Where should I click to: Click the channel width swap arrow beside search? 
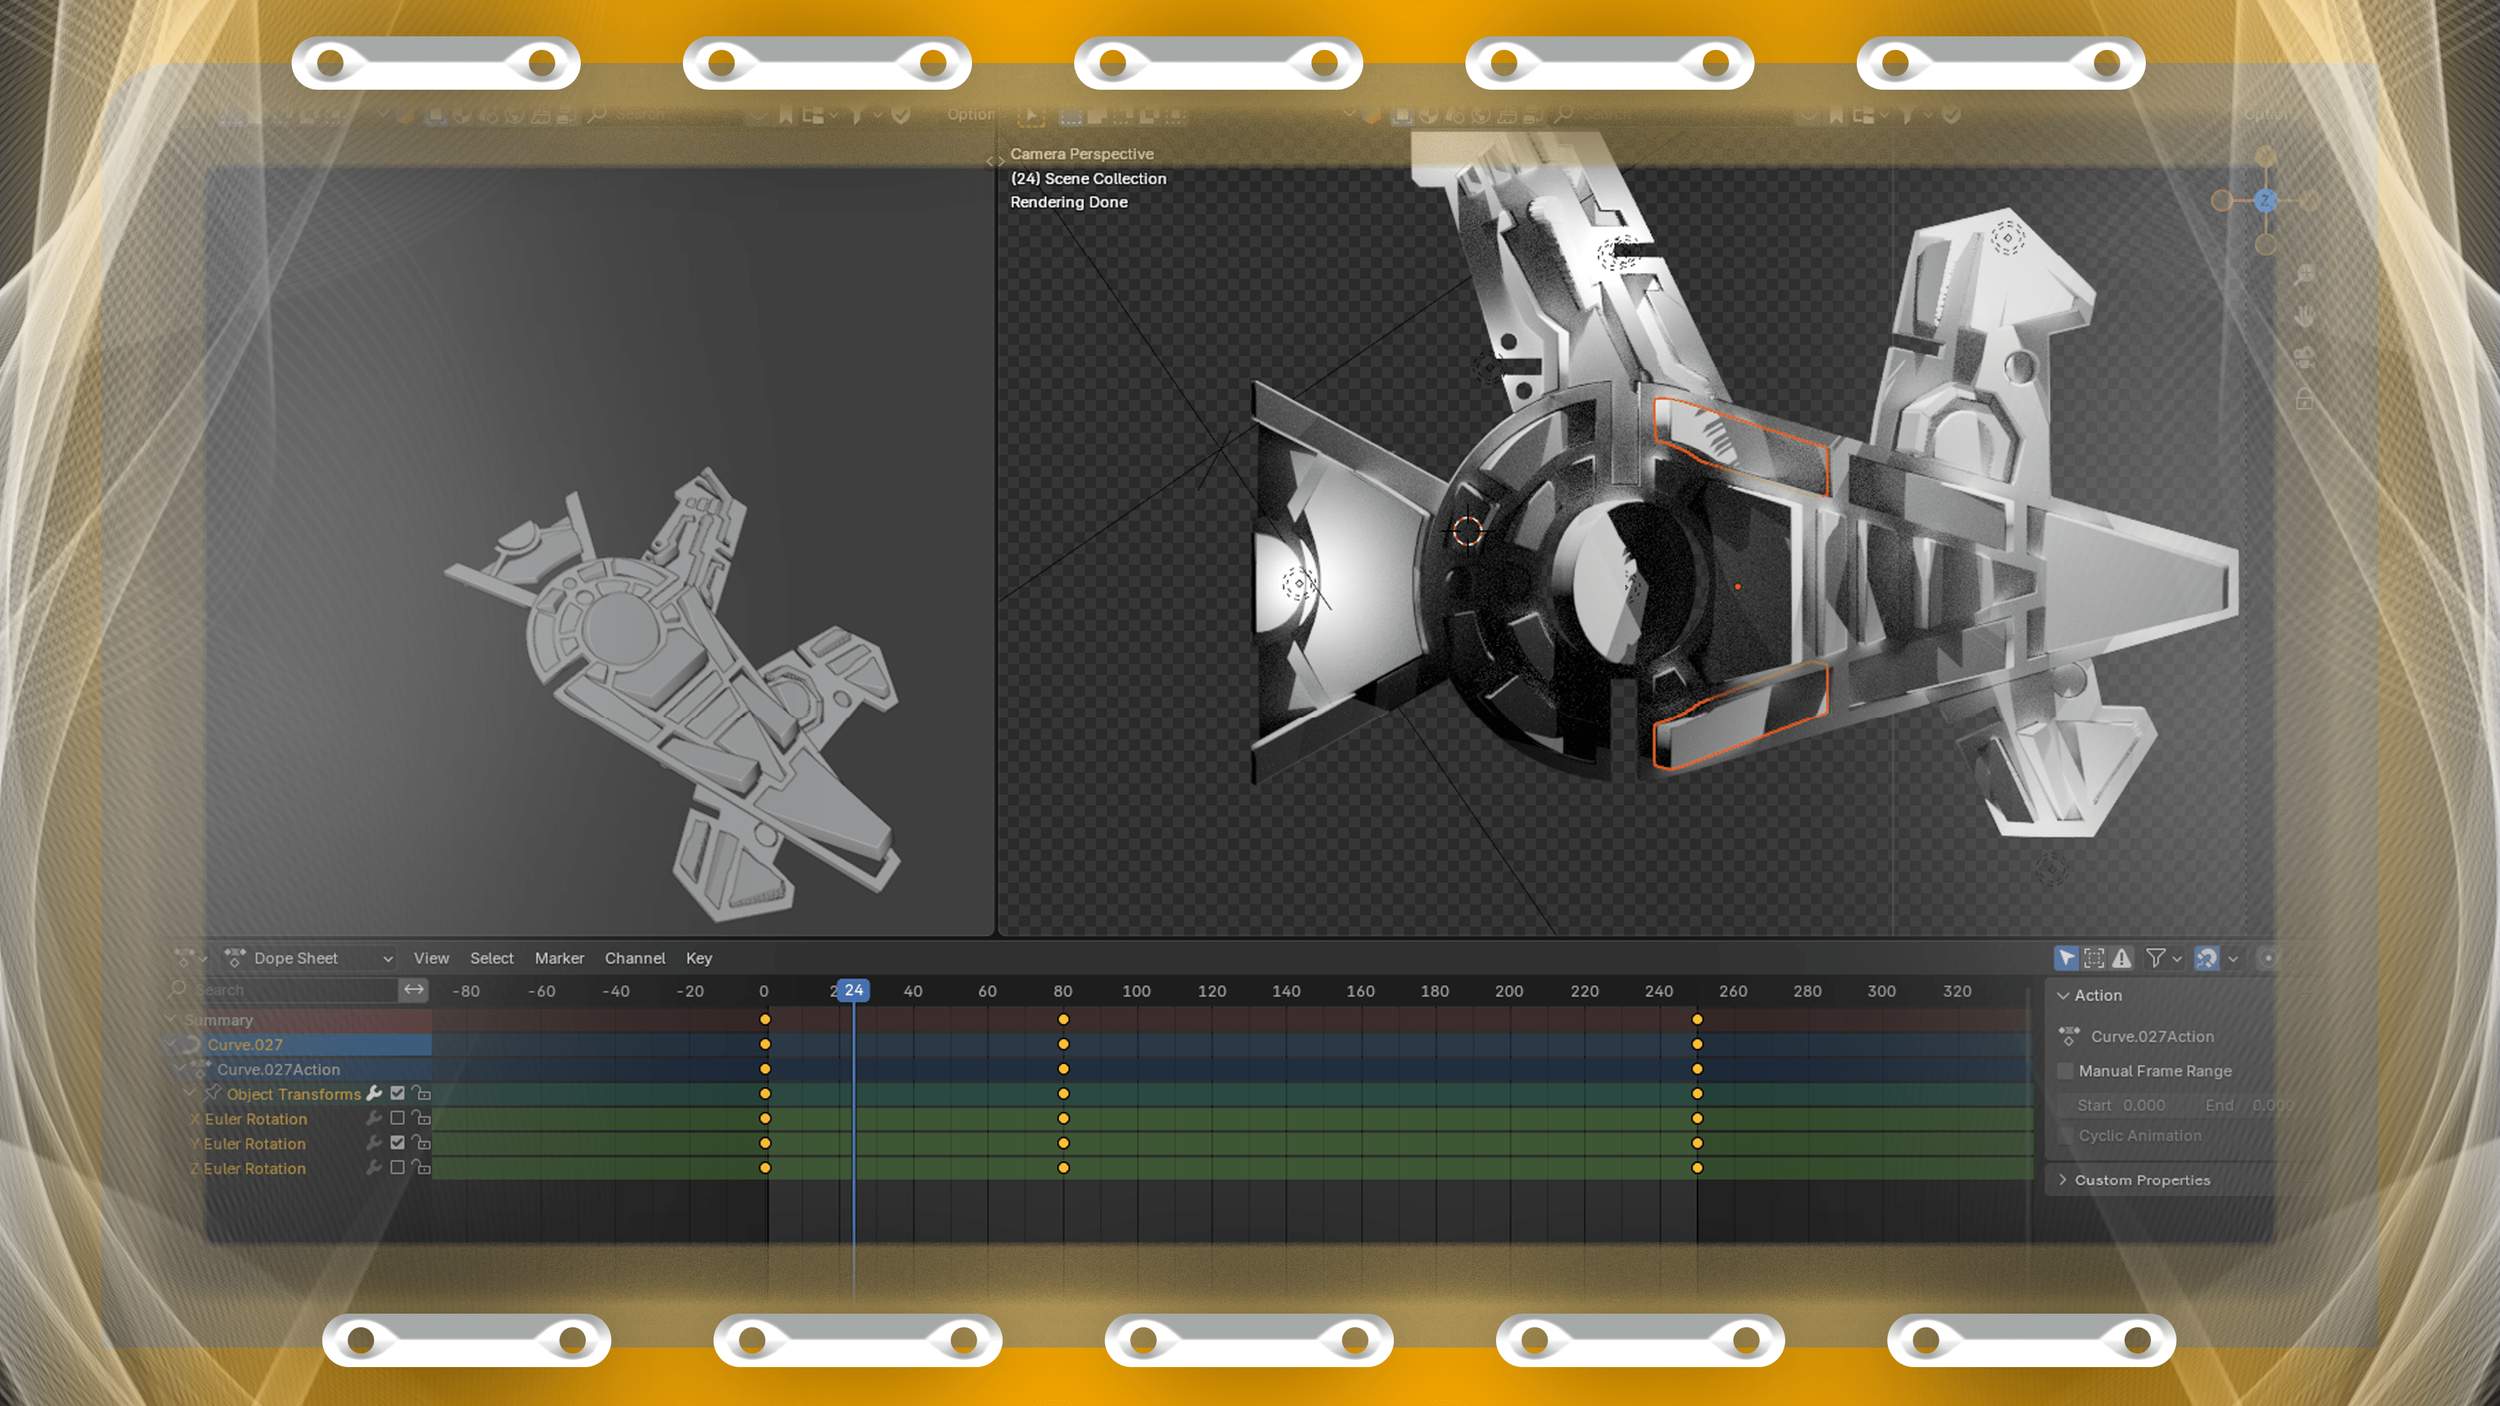[x=413, y=989]
